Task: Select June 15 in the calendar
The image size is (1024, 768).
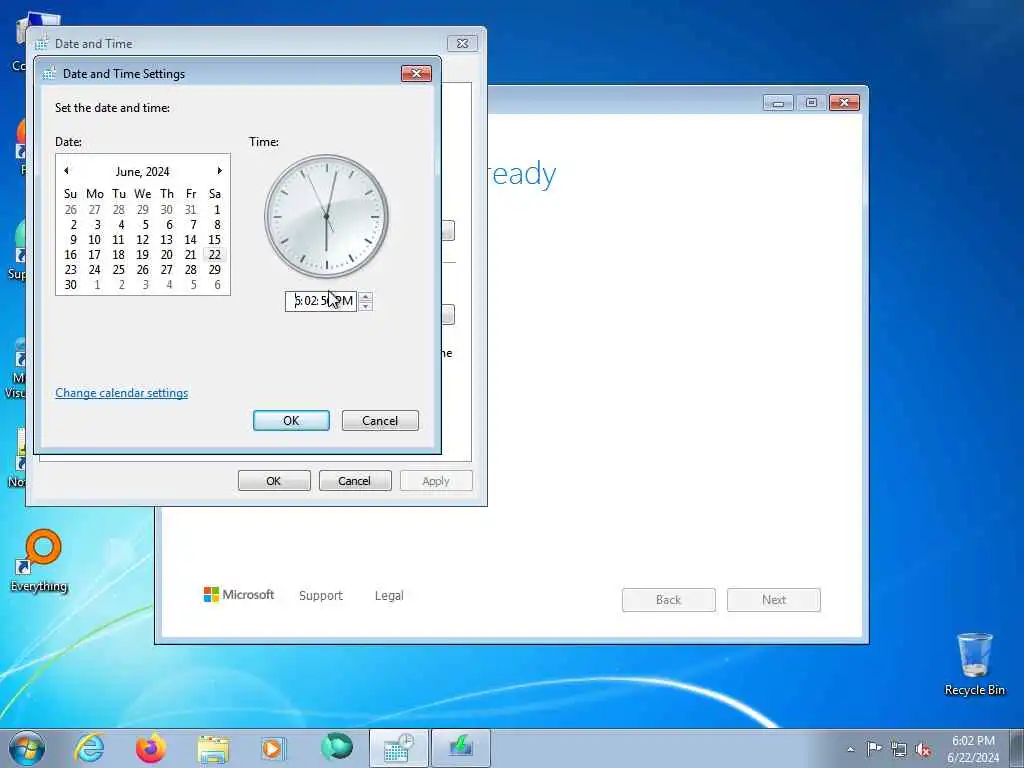Action: (214, 240)
